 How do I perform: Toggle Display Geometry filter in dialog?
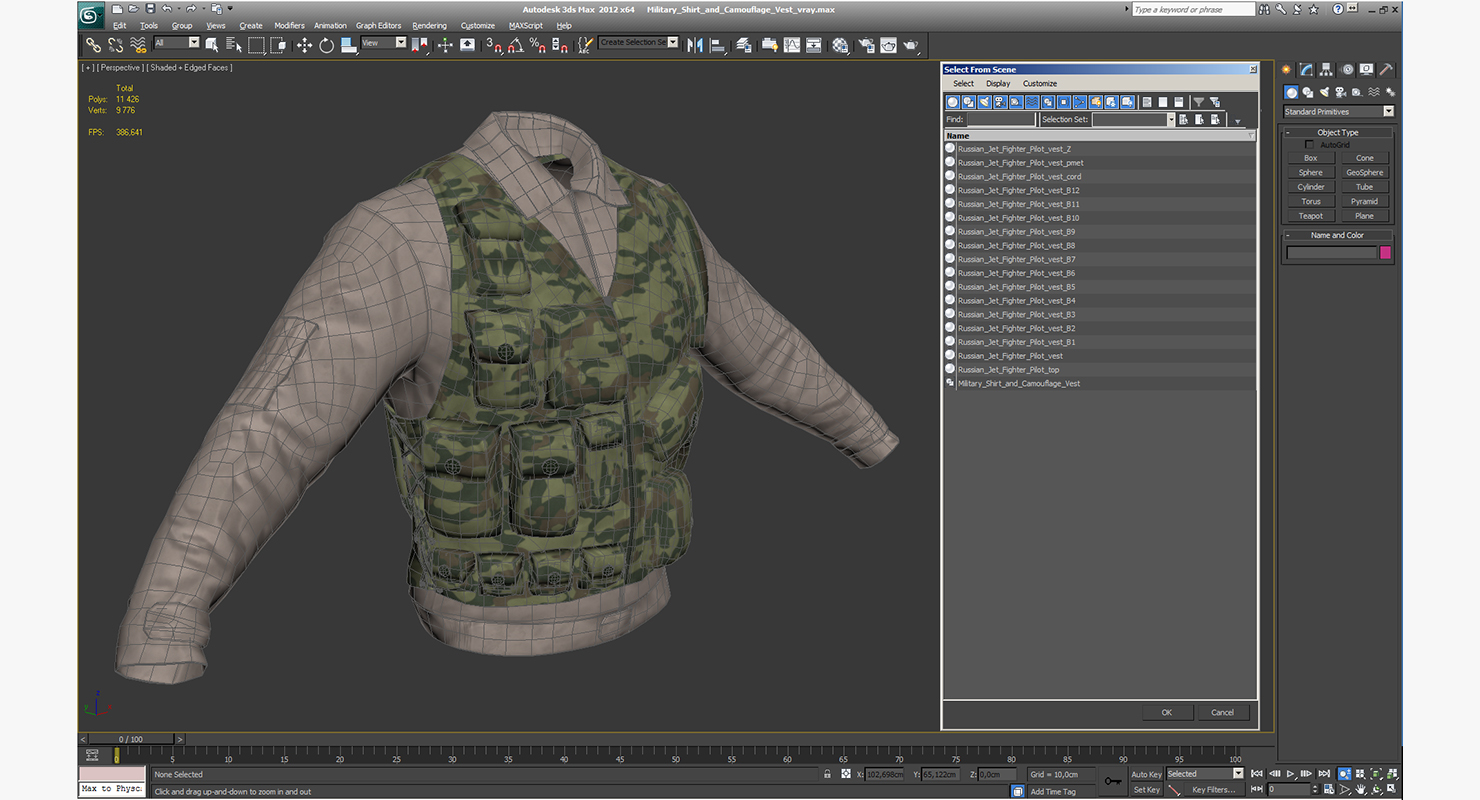click(953, 102)
